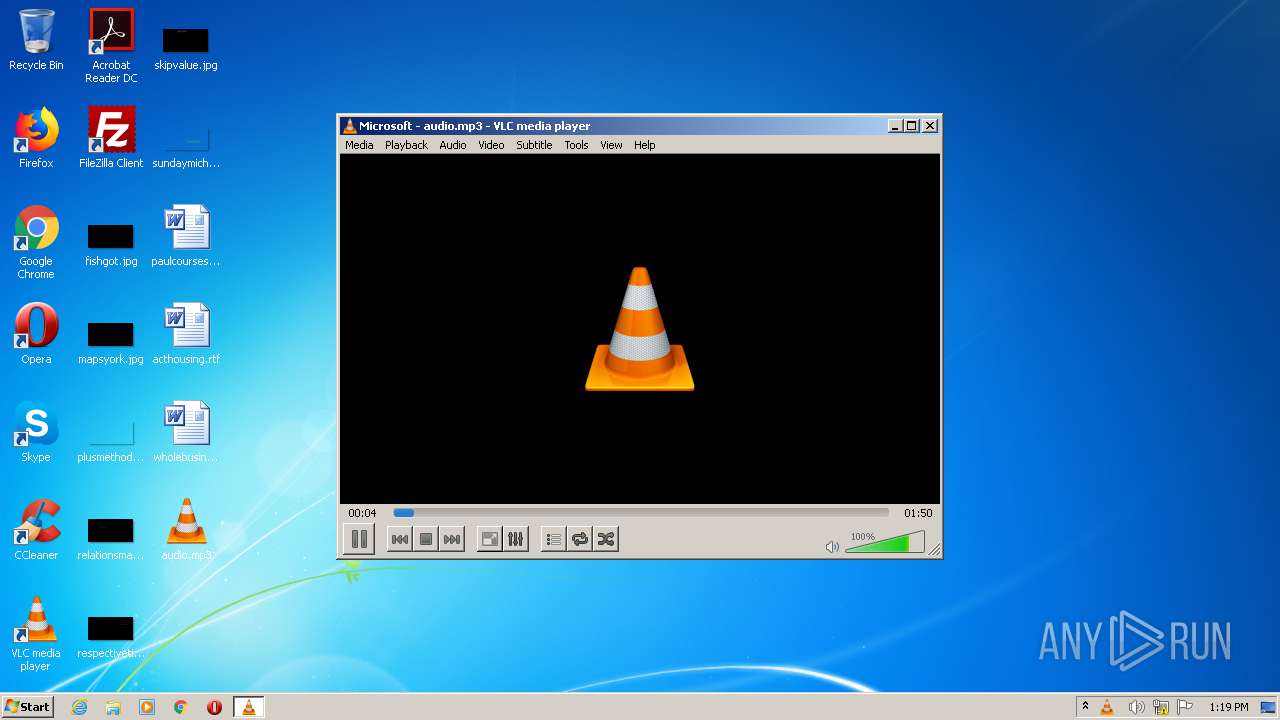Open the Media menu

(359, 145)
